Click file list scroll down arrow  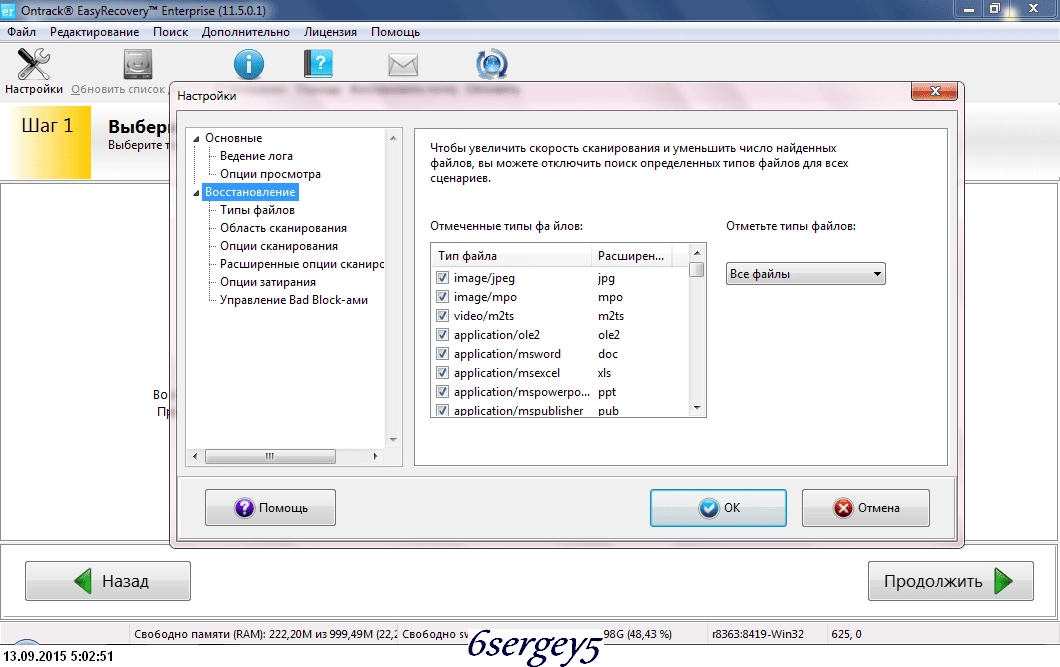697,408
